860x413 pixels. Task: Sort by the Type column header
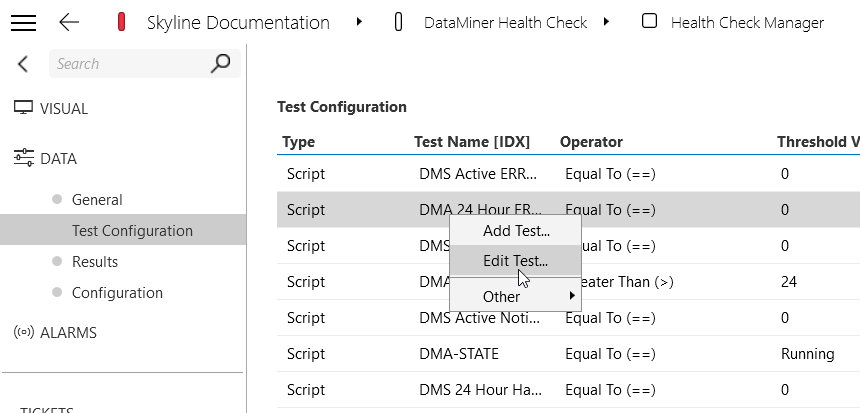(298, 142)
